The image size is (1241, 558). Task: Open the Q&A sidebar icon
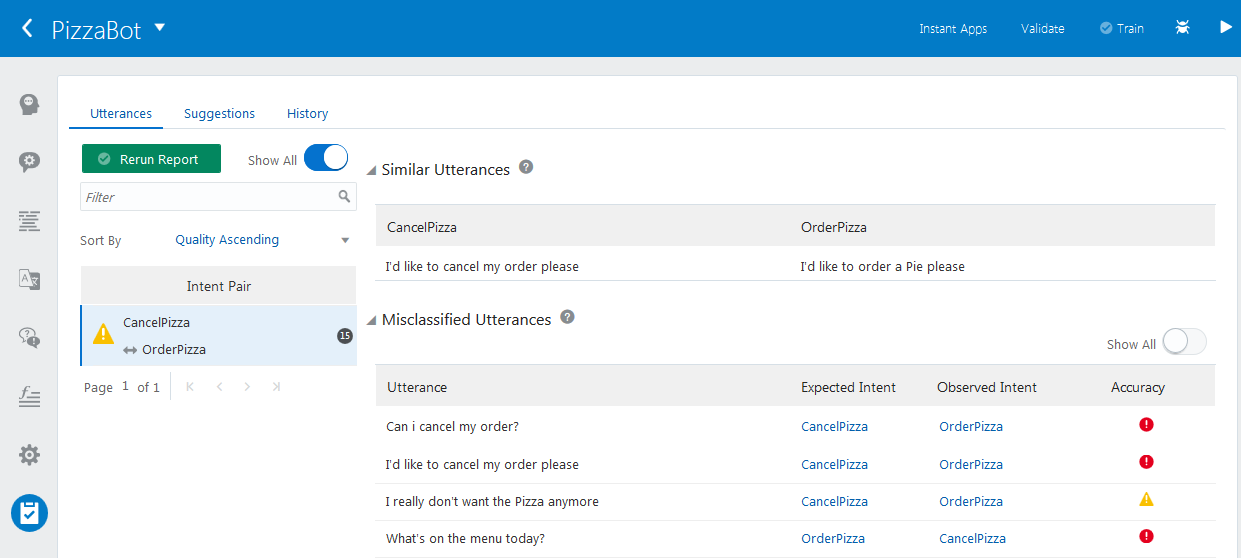[30, 338]
